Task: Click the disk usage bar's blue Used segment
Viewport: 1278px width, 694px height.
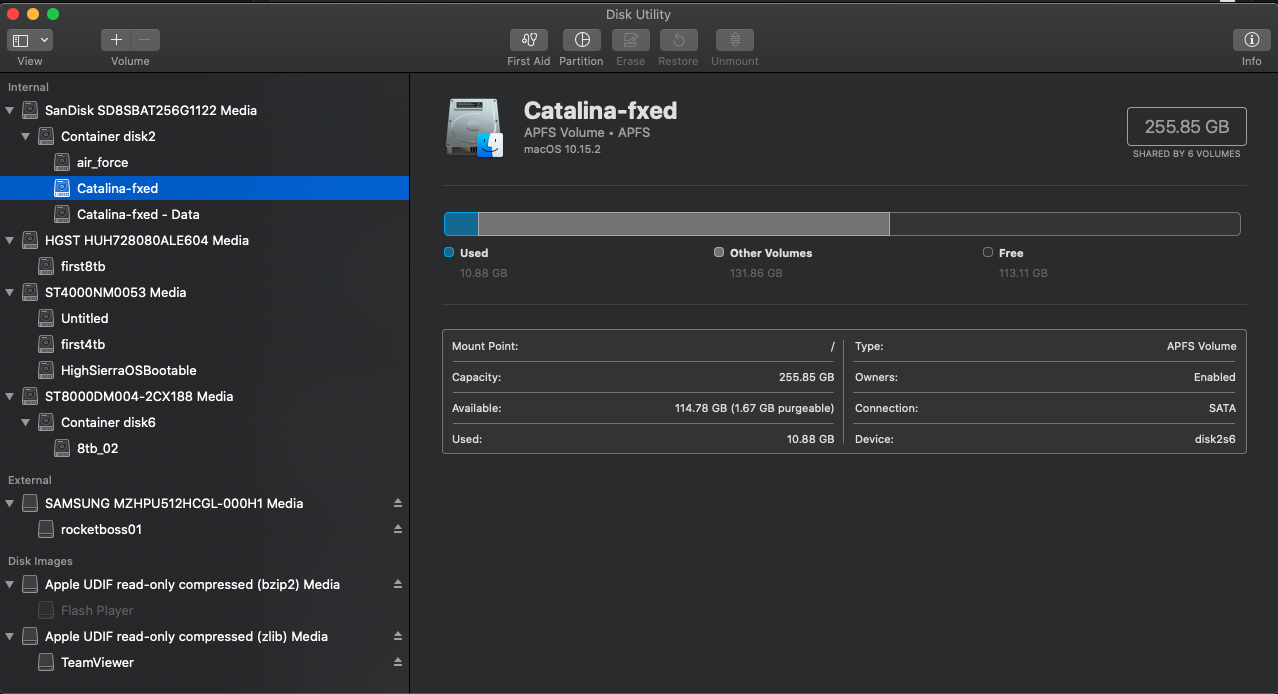Action: (461, 224)
